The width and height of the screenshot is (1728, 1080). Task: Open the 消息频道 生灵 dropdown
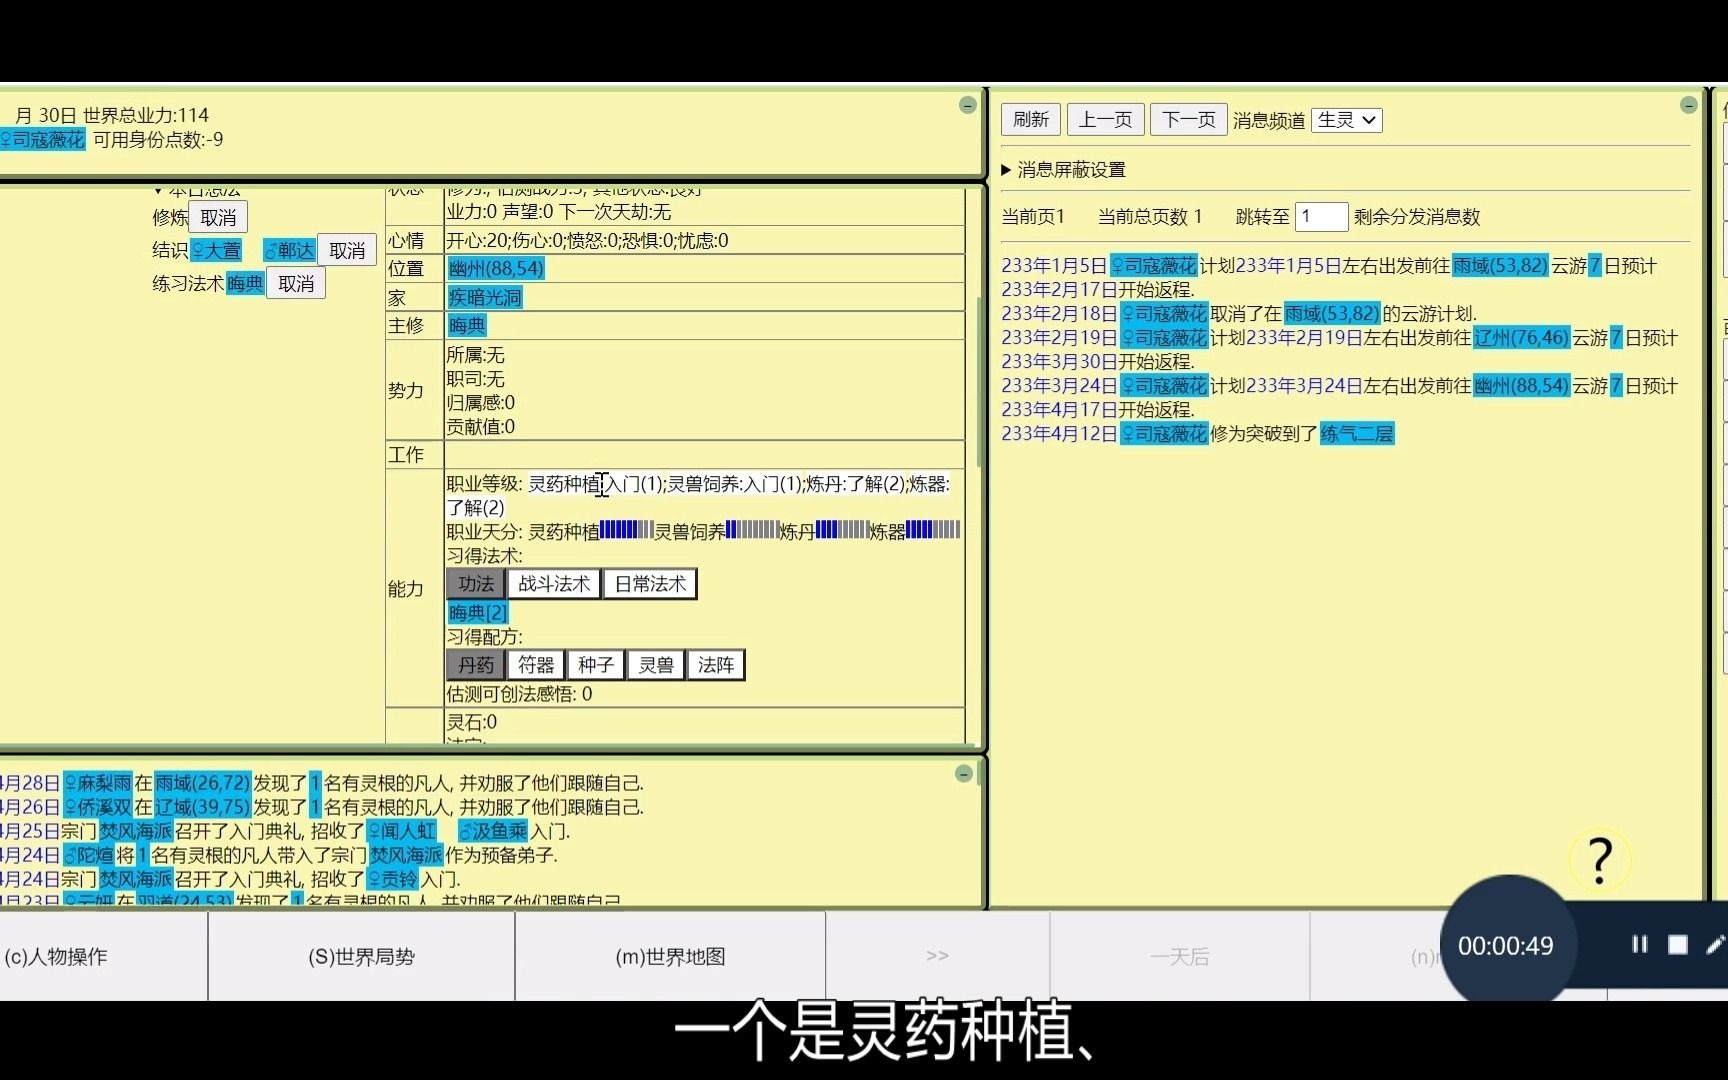point(1347,120)
